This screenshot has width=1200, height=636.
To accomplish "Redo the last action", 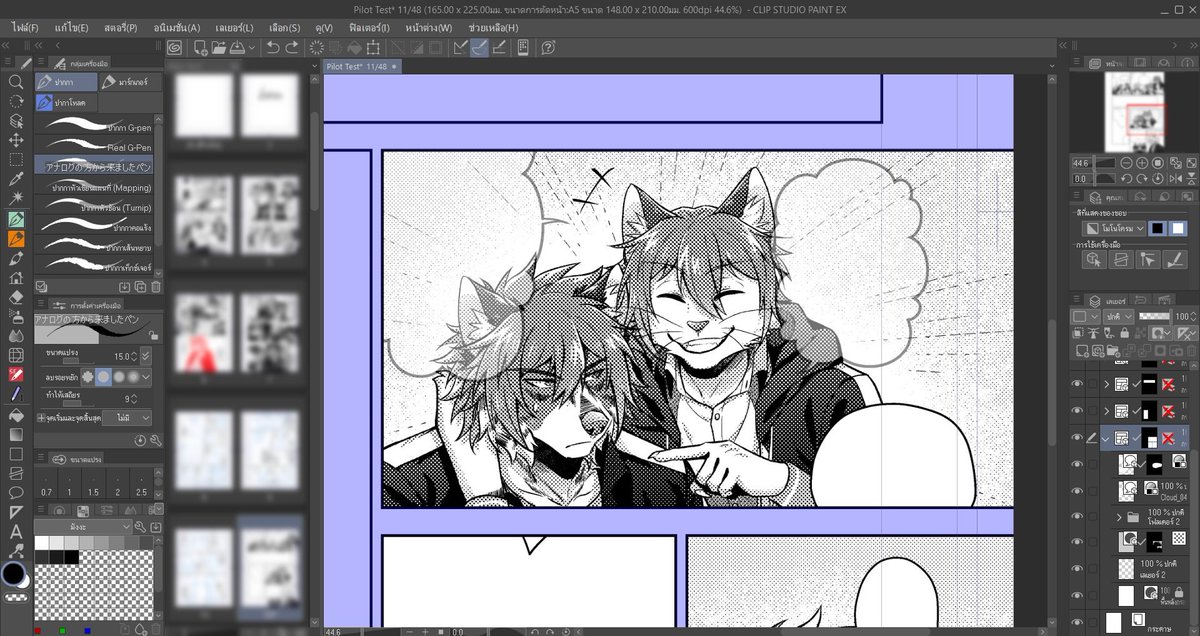I will [x=292, y=47].
